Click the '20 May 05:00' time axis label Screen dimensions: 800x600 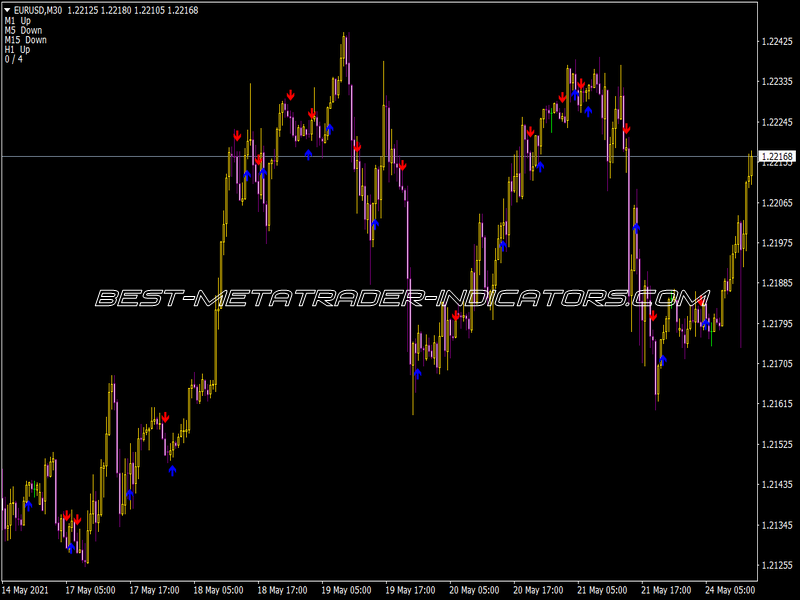[x=474, y=590]
